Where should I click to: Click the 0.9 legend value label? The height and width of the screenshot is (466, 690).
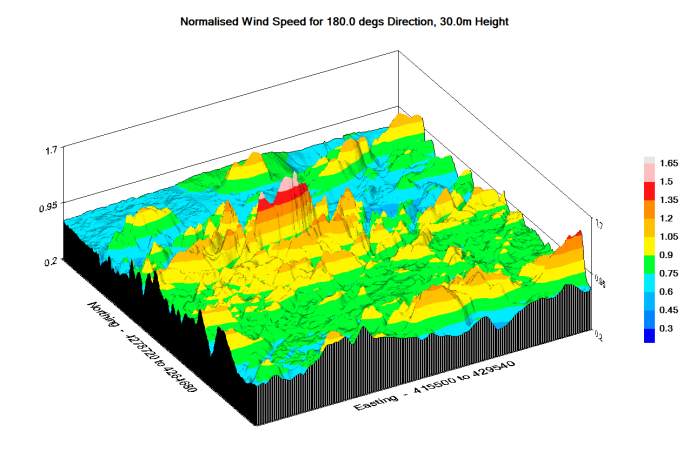click(668, 254)
